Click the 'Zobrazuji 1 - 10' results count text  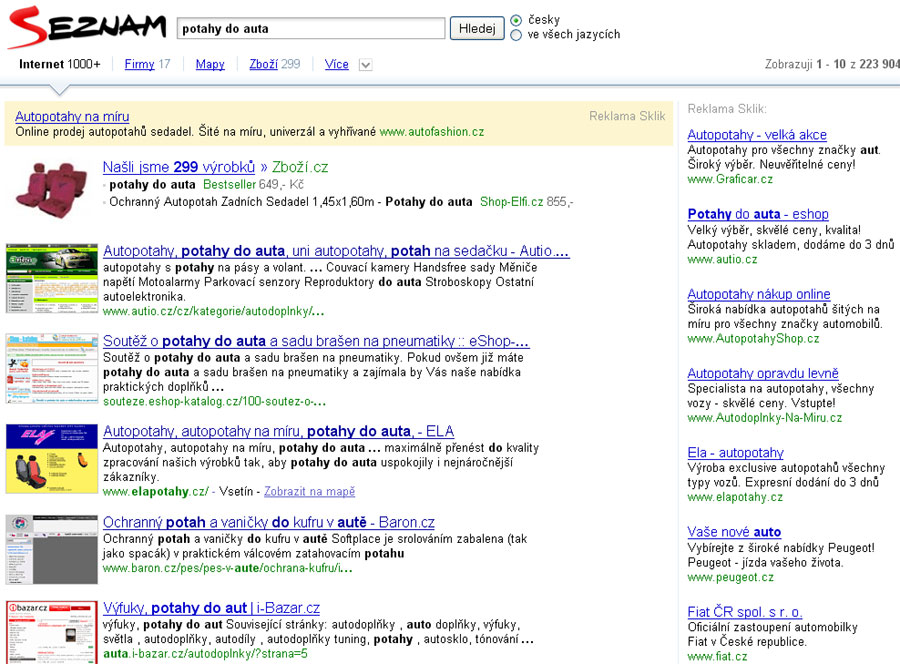coord(832,64)
